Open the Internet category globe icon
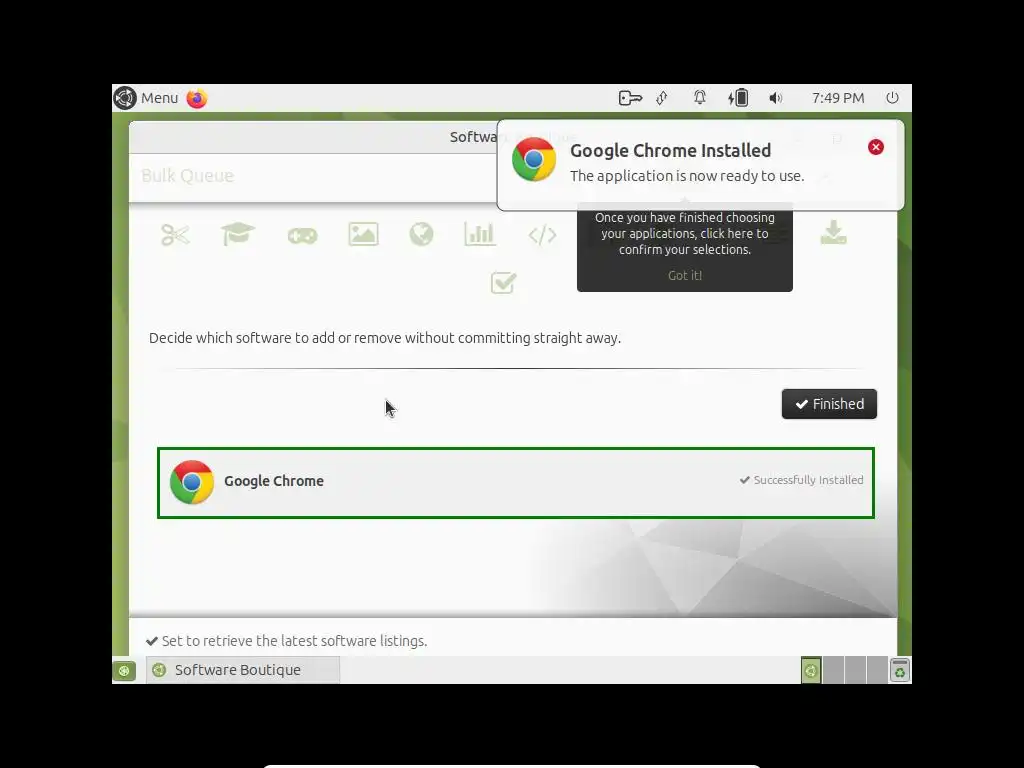Screen dimensions: 1024x768 click(421, 234)
